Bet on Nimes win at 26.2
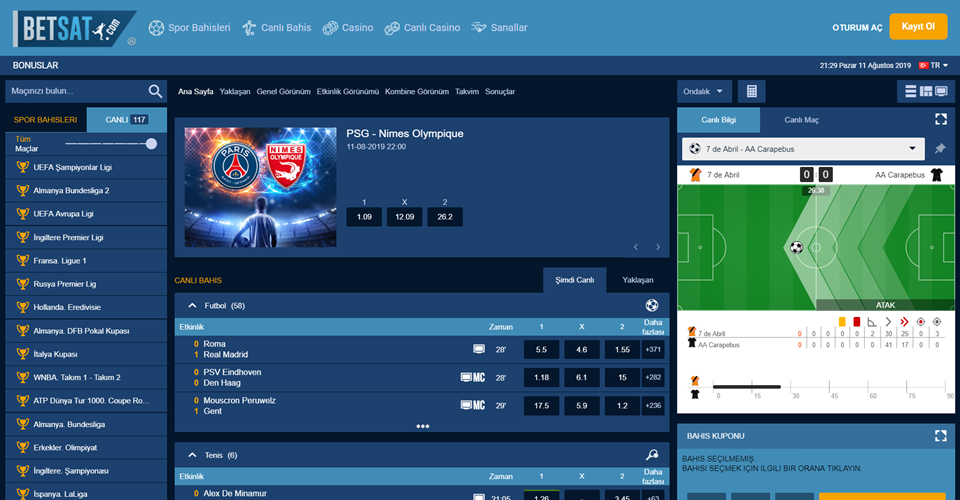The width and height of the screenshot is (960, 500). coord(445,217)
